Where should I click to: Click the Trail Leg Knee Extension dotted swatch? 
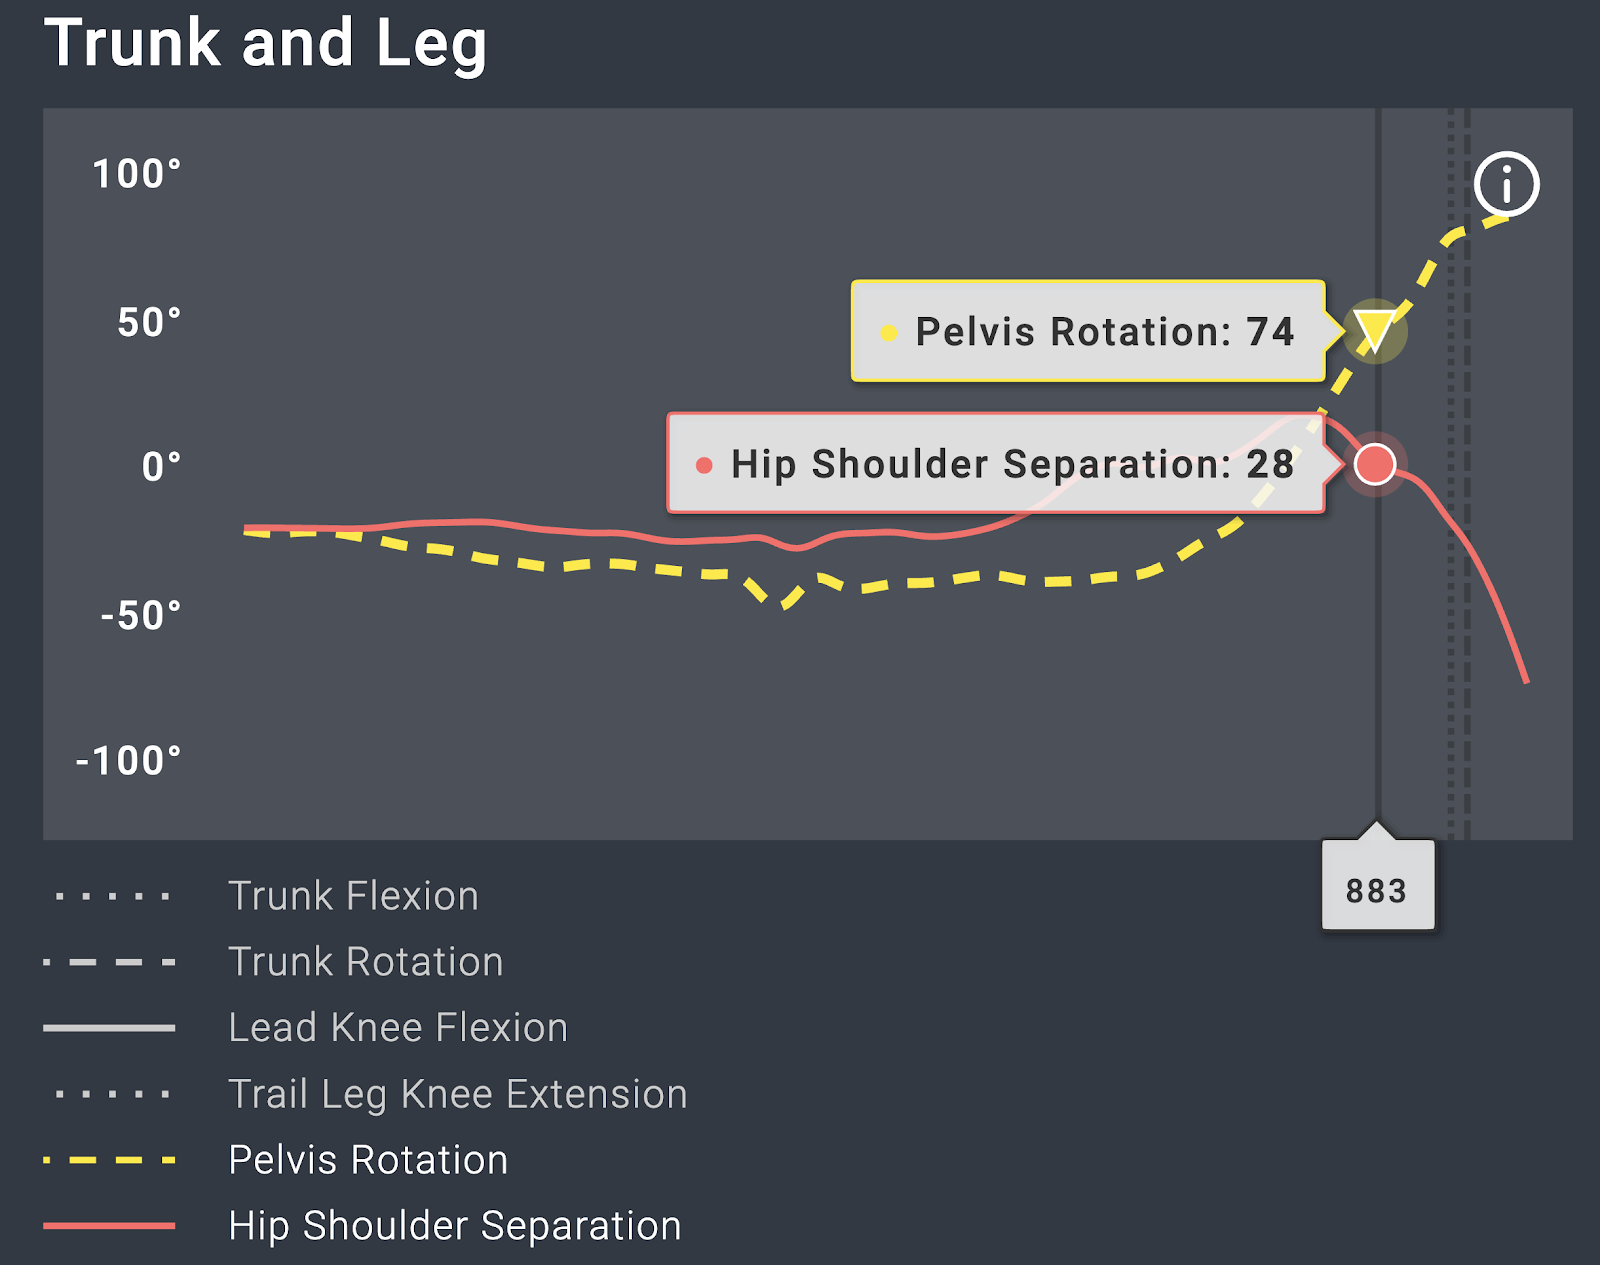[x=111, y=1094]
